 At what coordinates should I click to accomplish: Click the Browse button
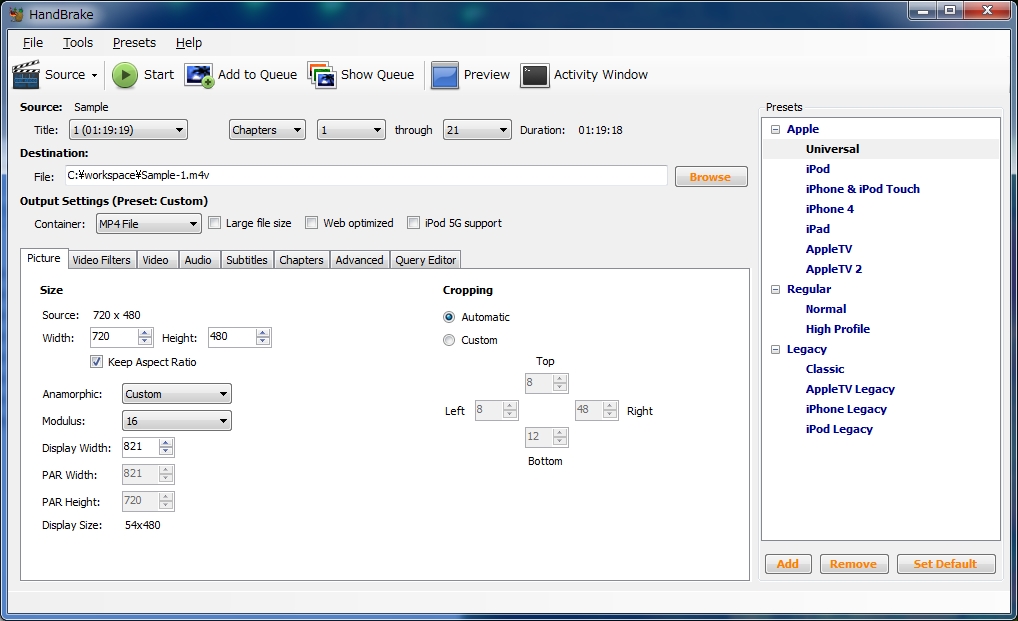point(711,177)
